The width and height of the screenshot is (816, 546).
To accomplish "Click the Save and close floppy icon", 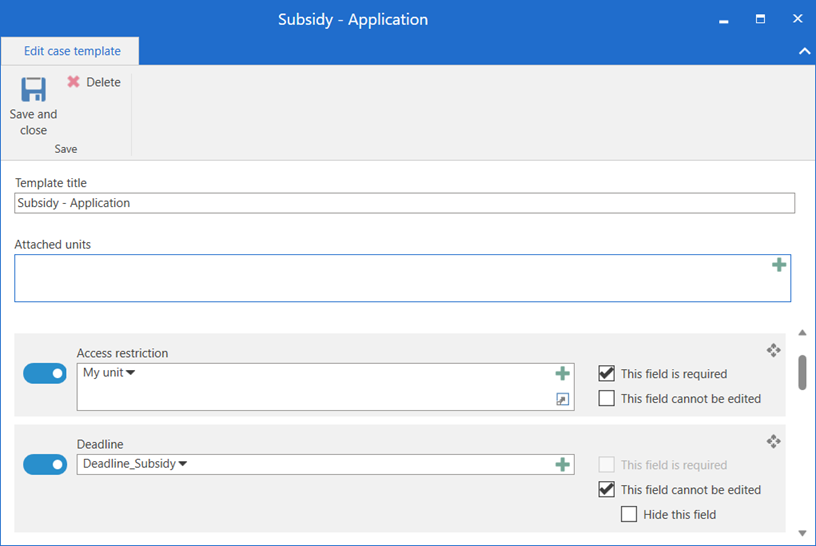I will (x=33, y=89).
